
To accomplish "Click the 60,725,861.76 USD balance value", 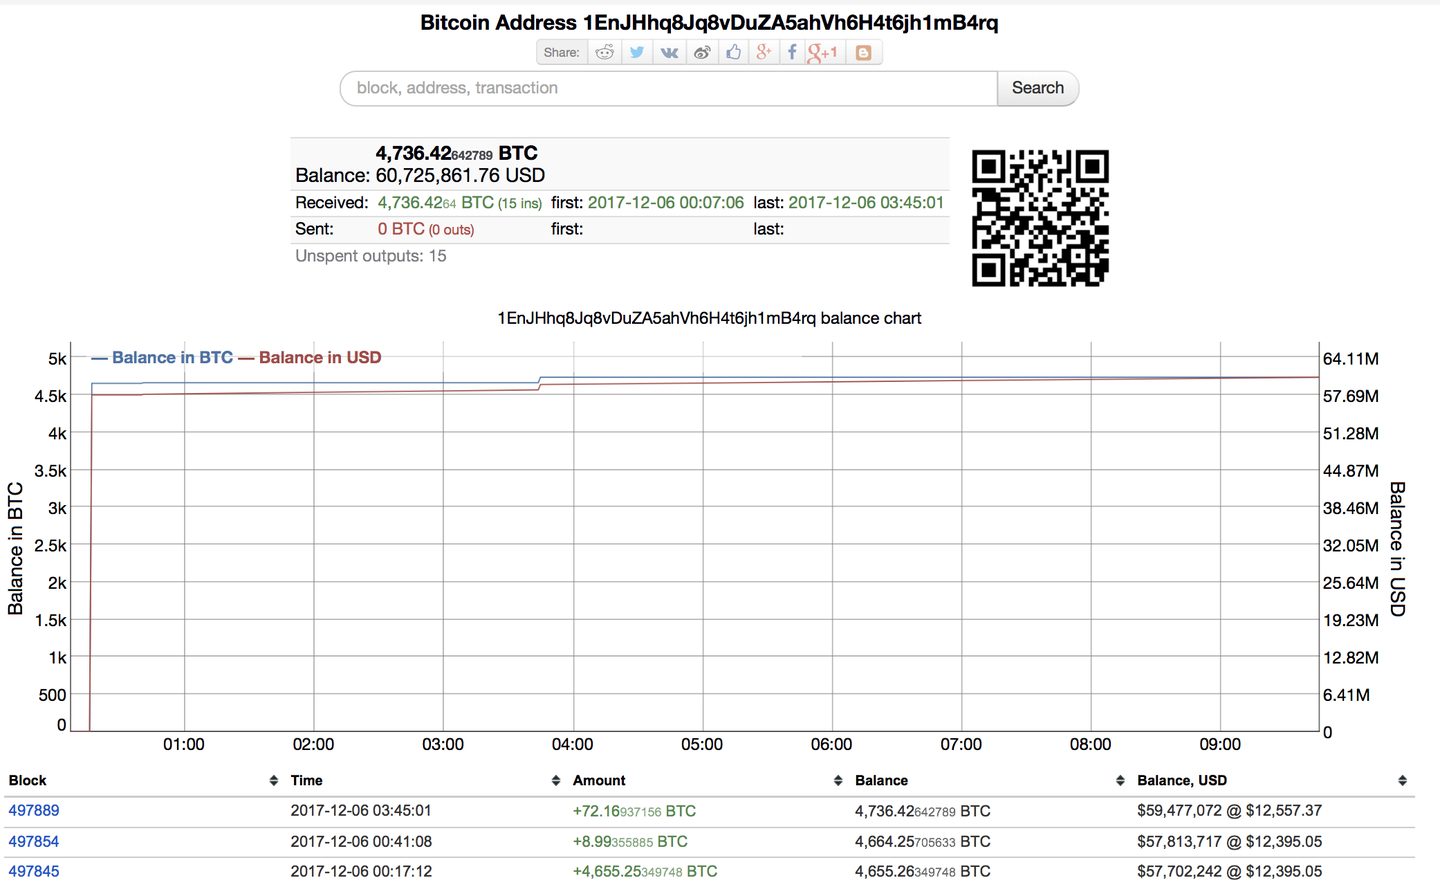I will [x=460, y=176].
